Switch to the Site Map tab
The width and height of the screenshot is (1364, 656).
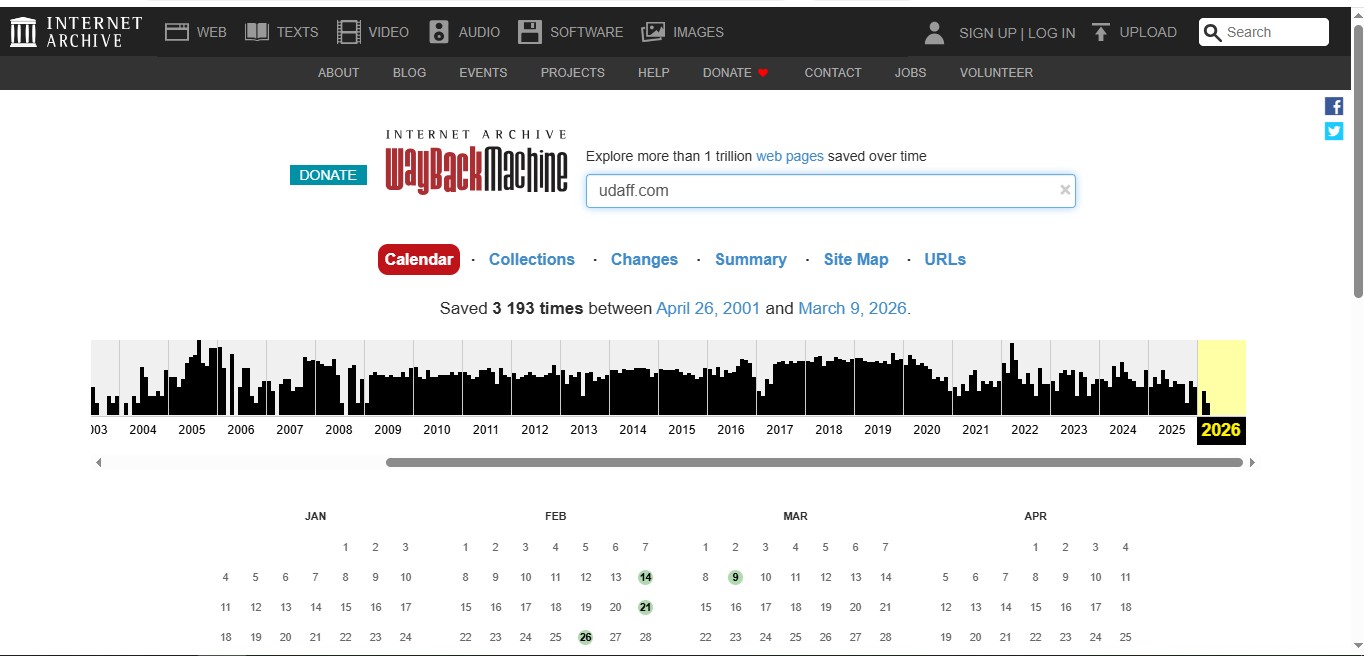click(856, 259)
